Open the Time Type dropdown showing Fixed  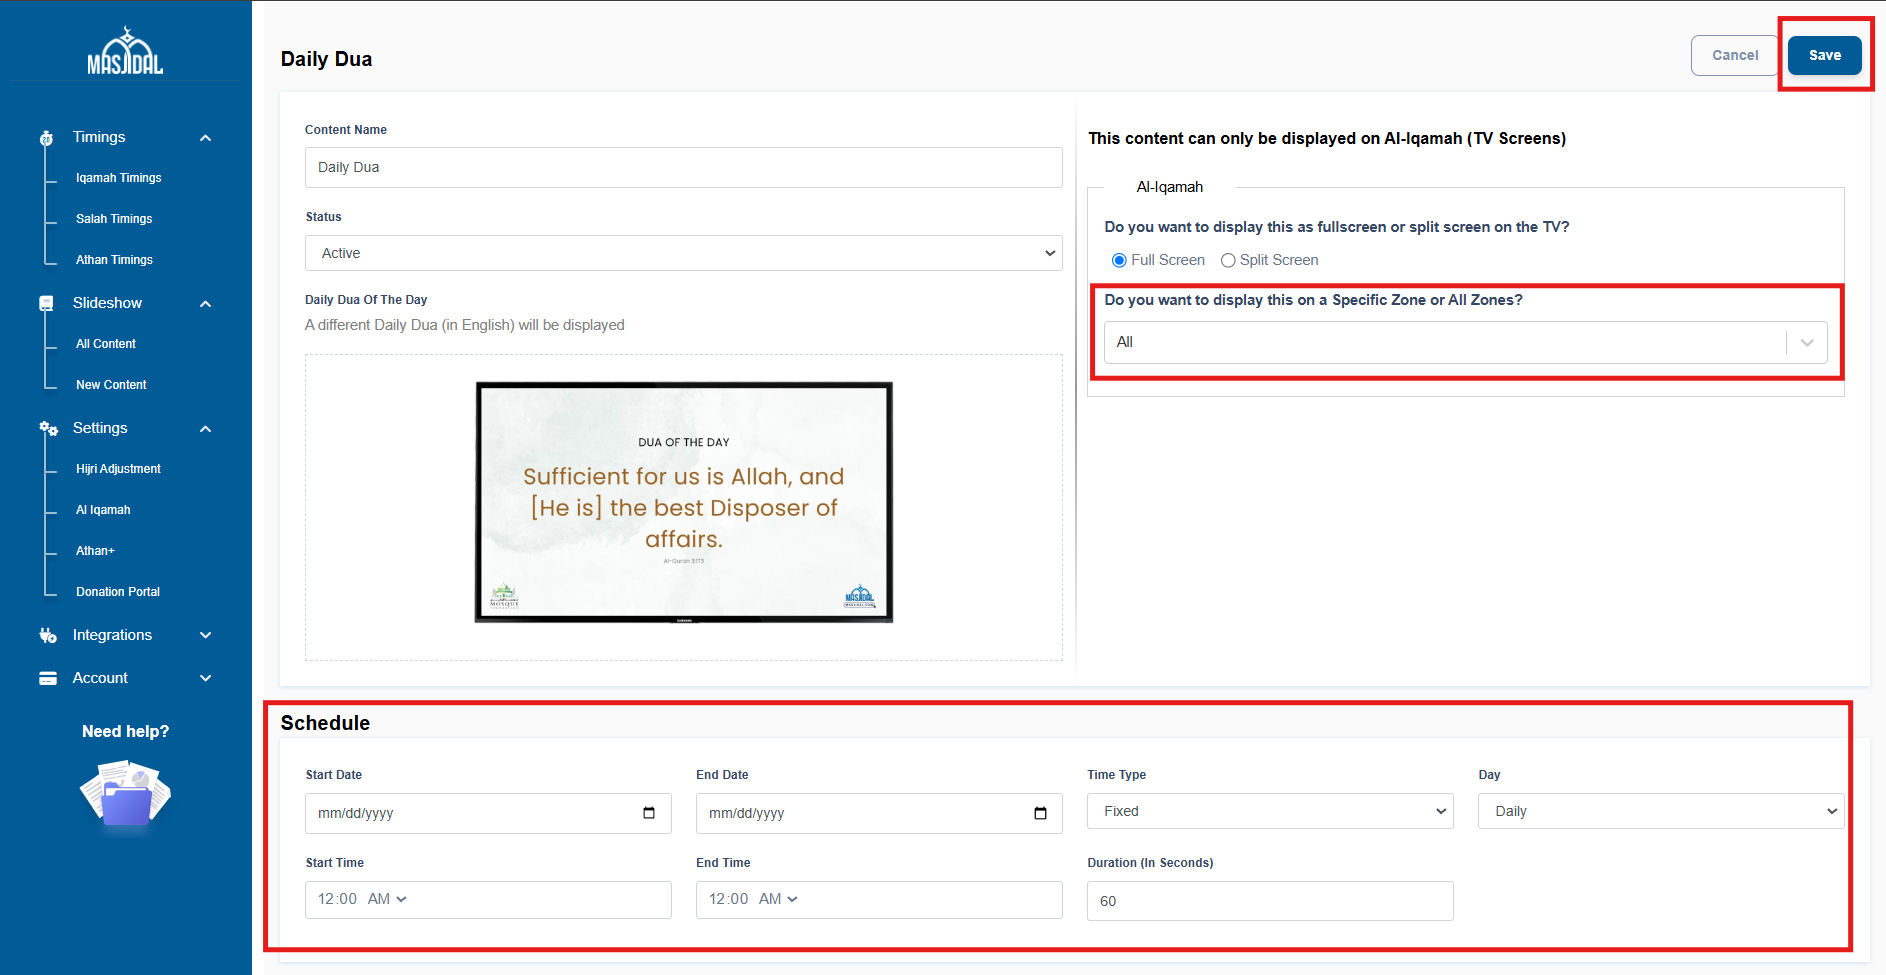pos(1269,811)
